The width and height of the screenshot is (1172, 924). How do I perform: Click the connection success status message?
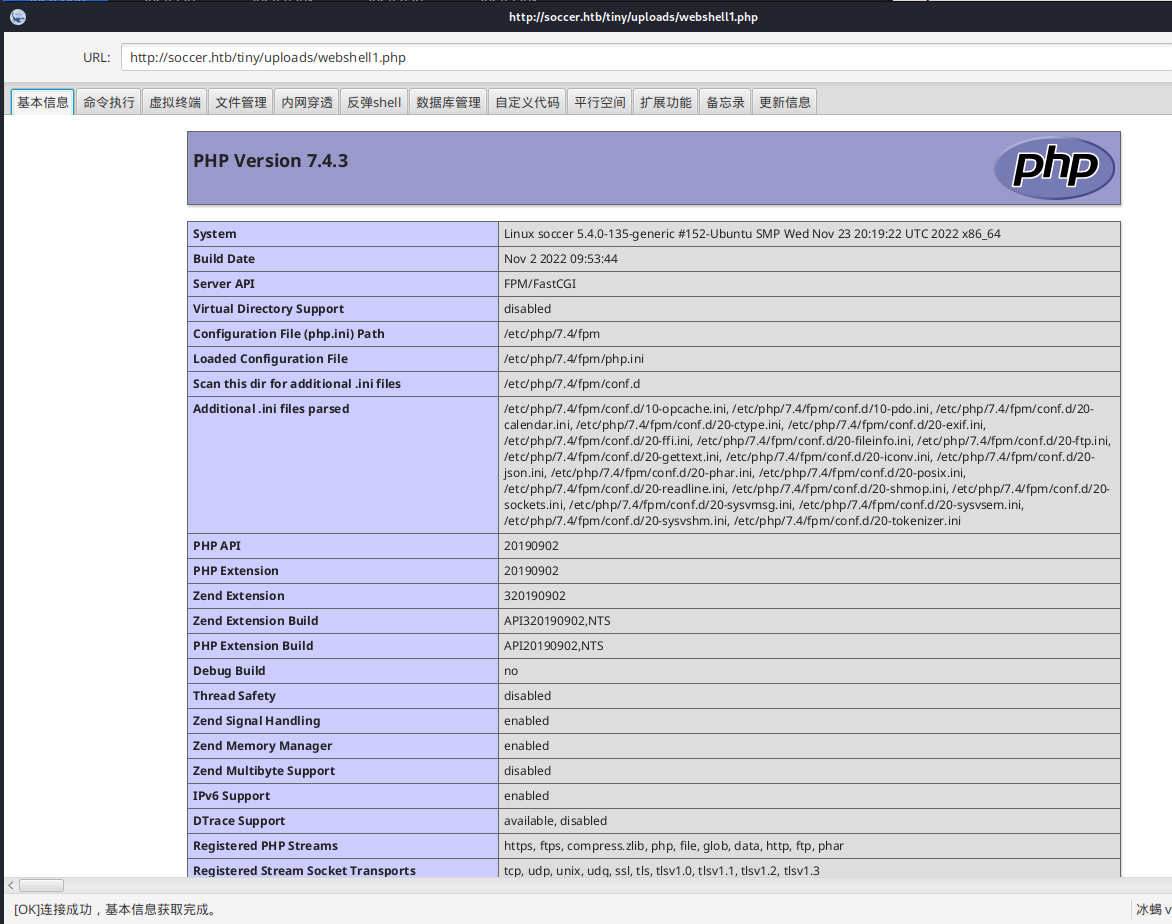(x=116, y=909)
